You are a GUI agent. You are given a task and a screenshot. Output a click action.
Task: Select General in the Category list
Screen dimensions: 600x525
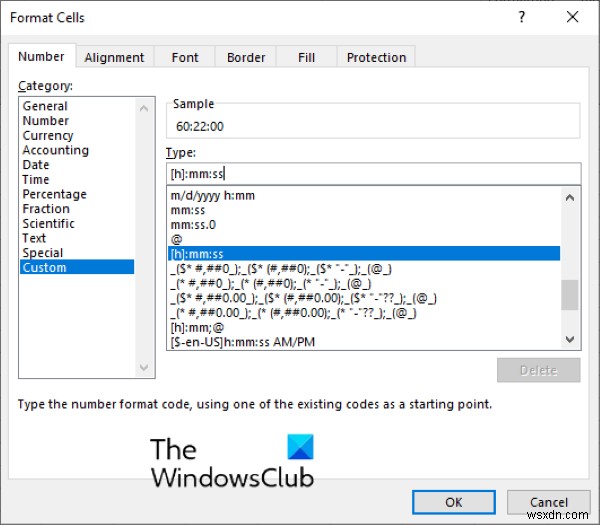pyautogui.click(x=77, y=106)
